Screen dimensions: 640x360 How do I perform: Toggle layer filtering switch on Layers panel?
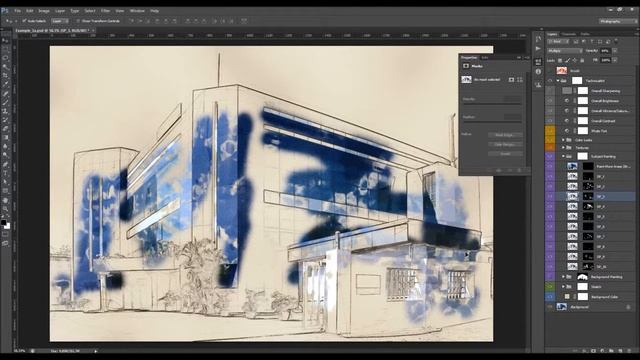(x=616, y=41)
